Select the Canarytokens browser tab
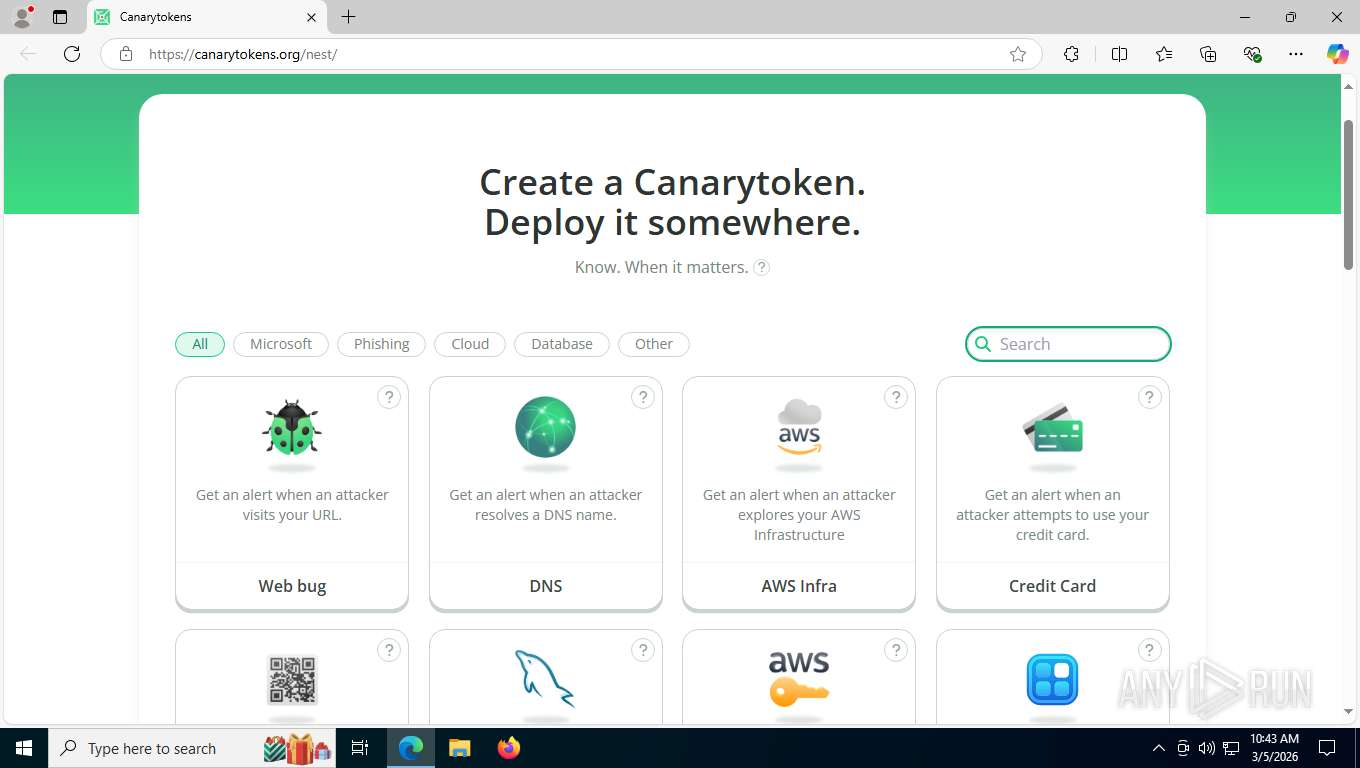1360x768 pixels. tap(205, 17)
